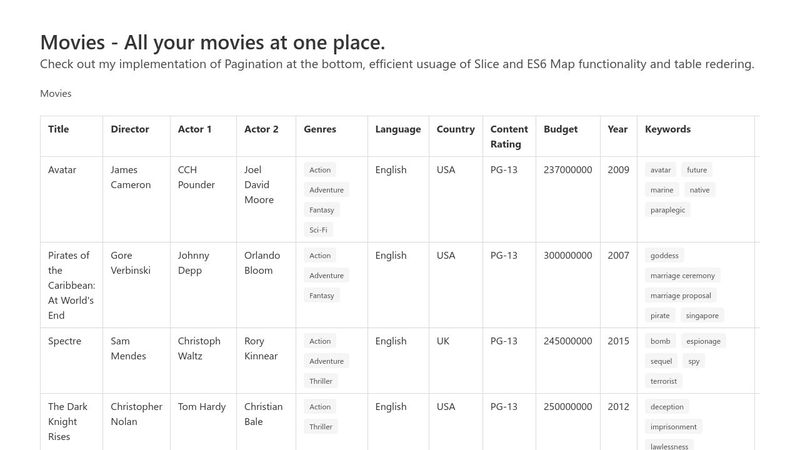
Task: Click the Thriller tag in Spectre row
Action: click(321, 381)
